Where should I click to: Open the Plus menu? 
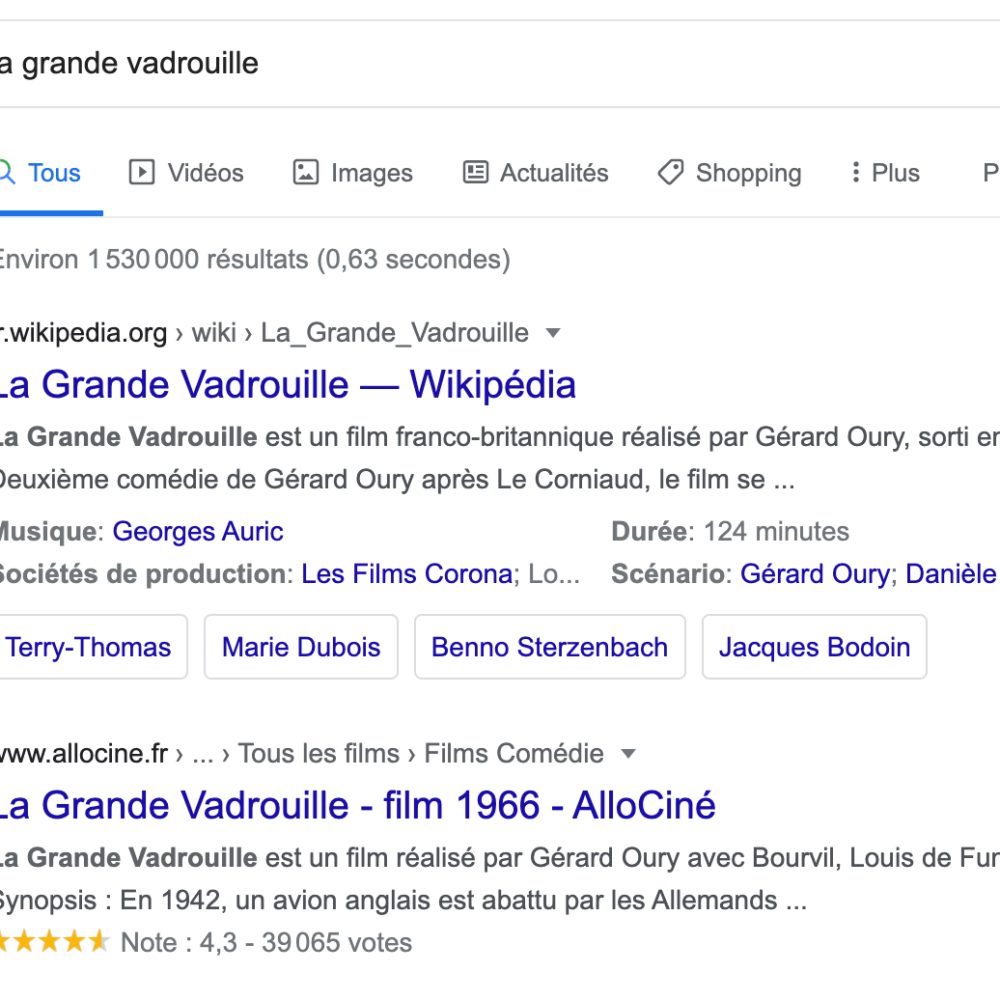point(895,173)
